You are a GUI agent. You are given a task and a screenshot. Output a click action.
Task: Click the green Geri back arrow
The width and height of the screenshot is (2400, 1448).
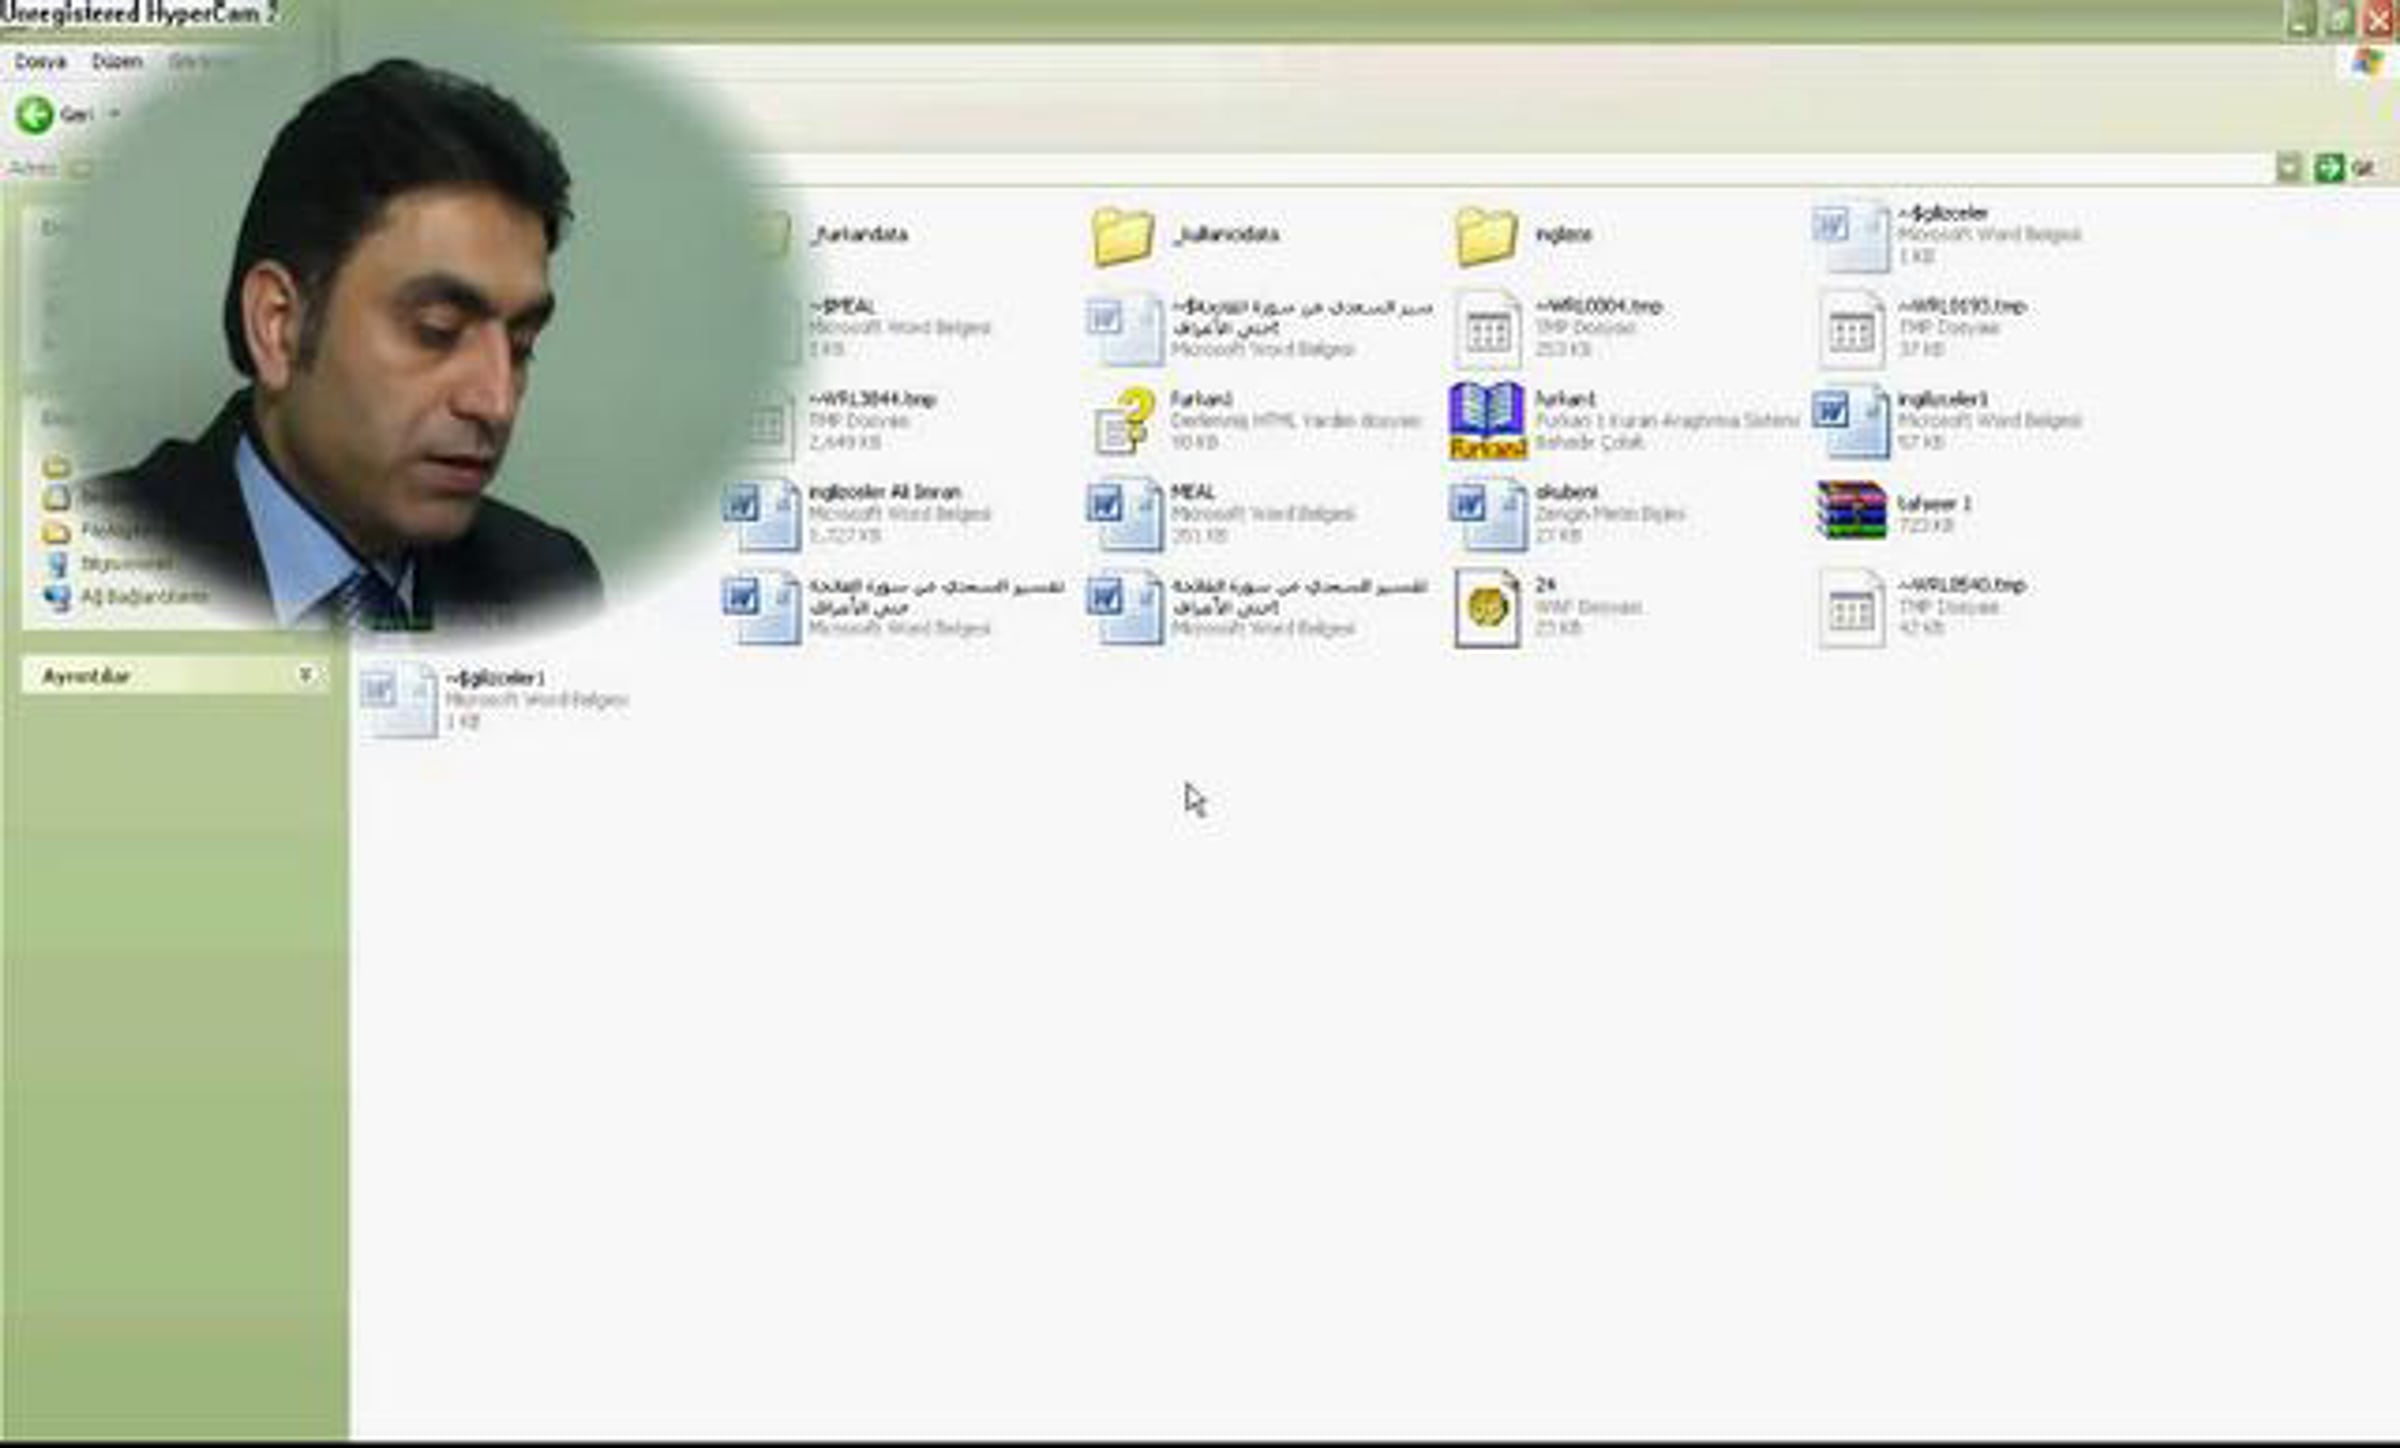tap(35, 115)
